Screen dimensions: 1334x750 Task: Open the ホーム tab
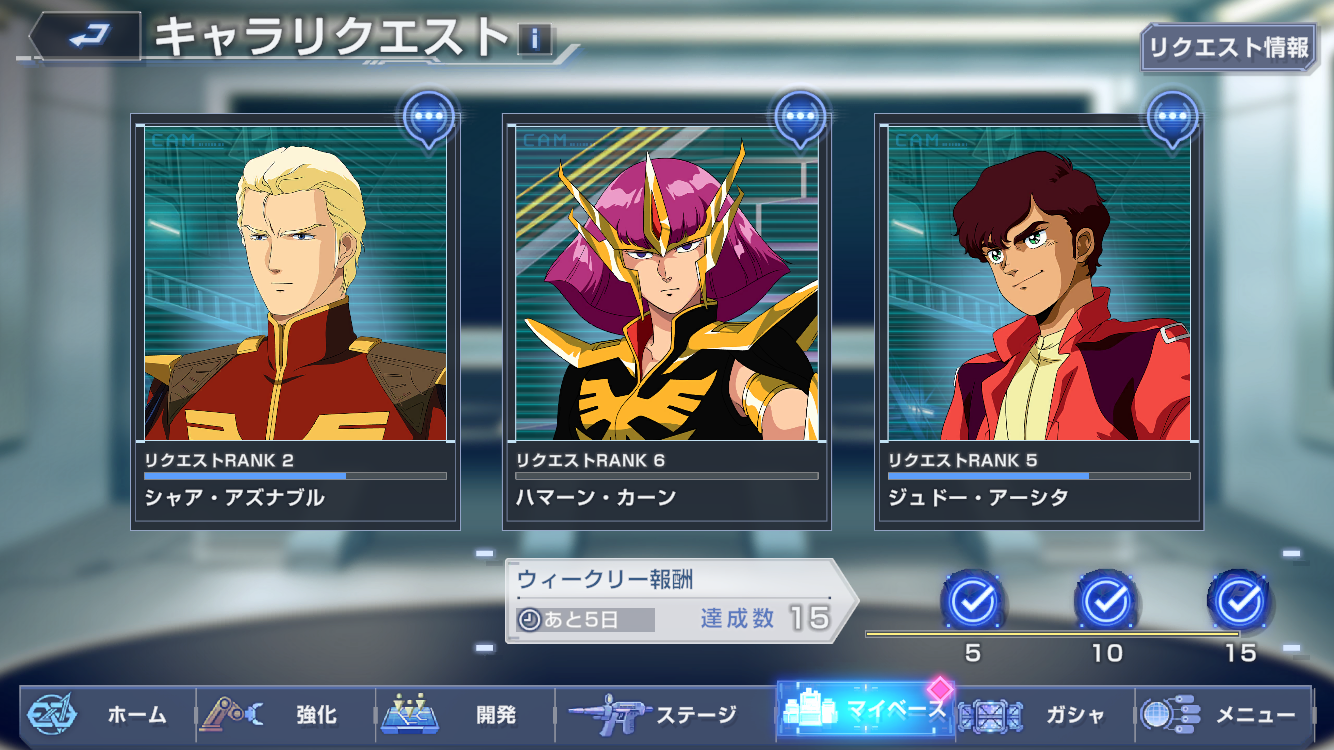[107, 715]
